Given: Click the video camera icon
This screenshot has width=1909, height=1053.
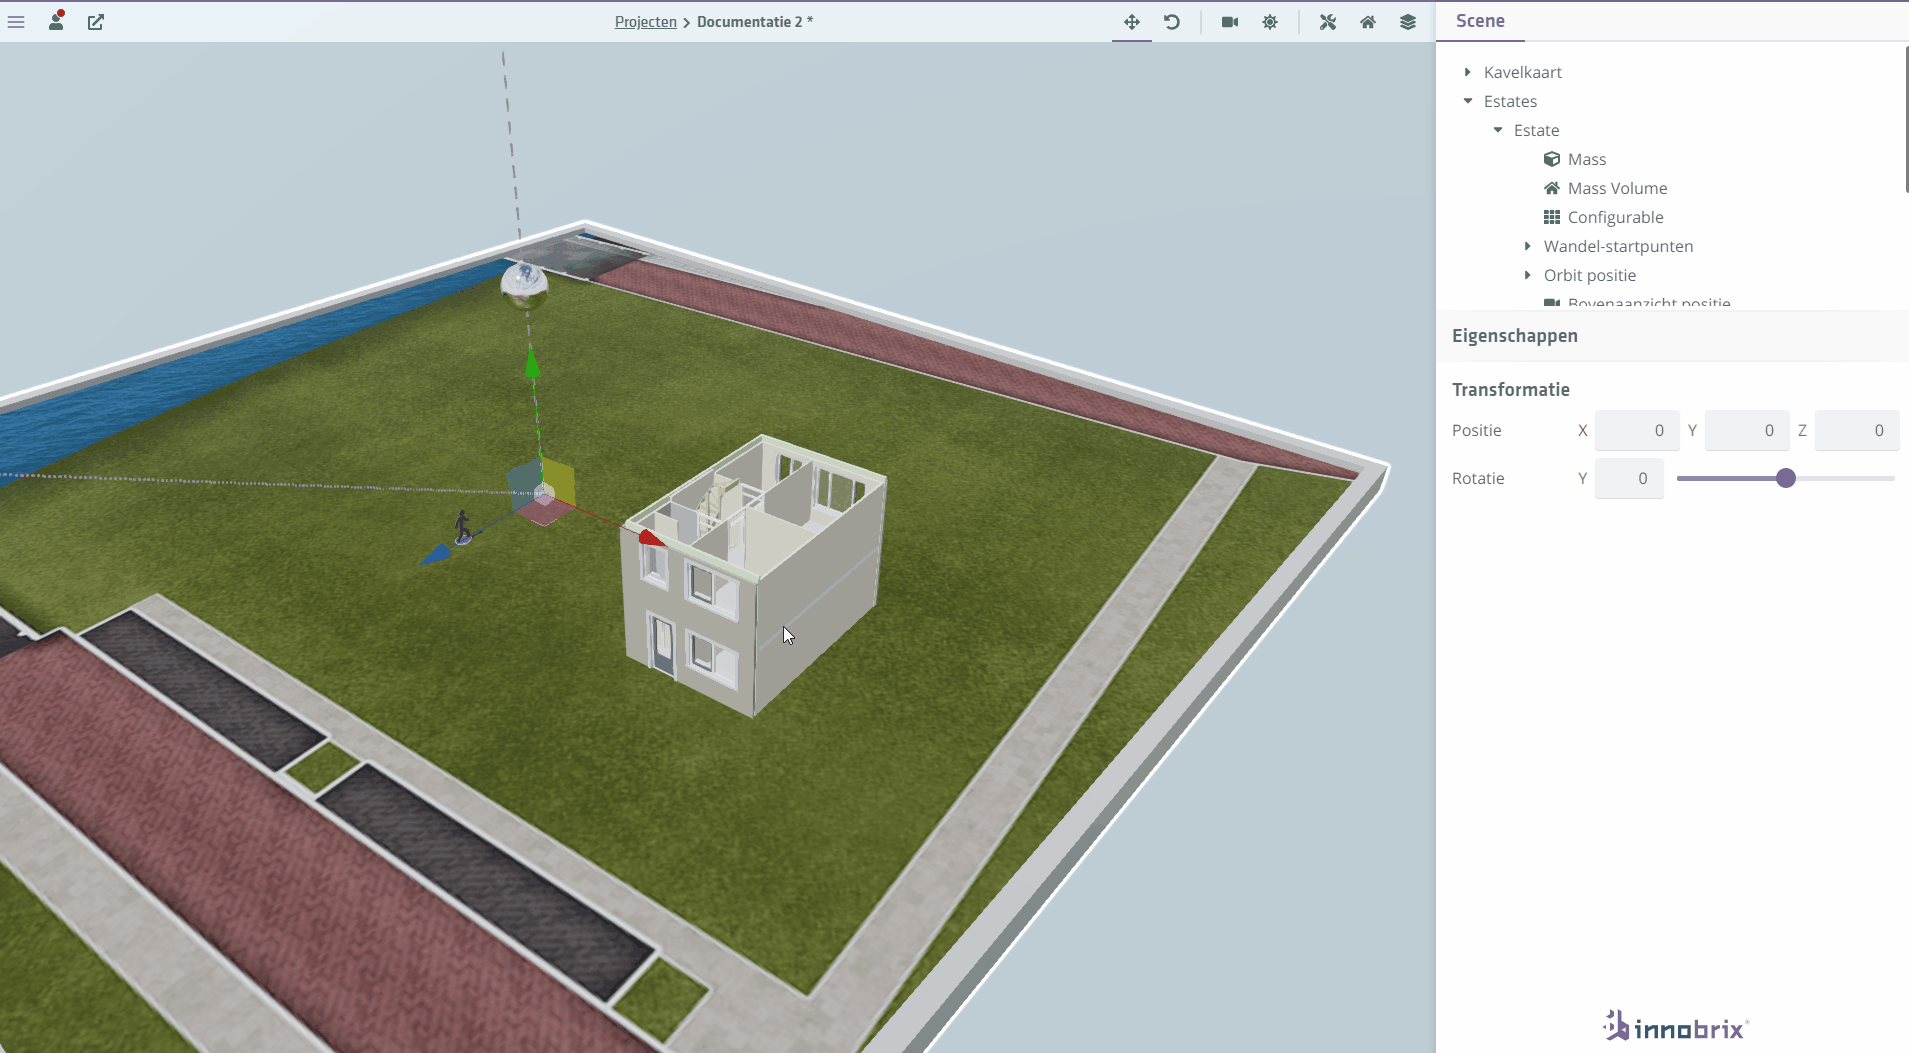Looking at the screenshot, I should [1229, 22].
